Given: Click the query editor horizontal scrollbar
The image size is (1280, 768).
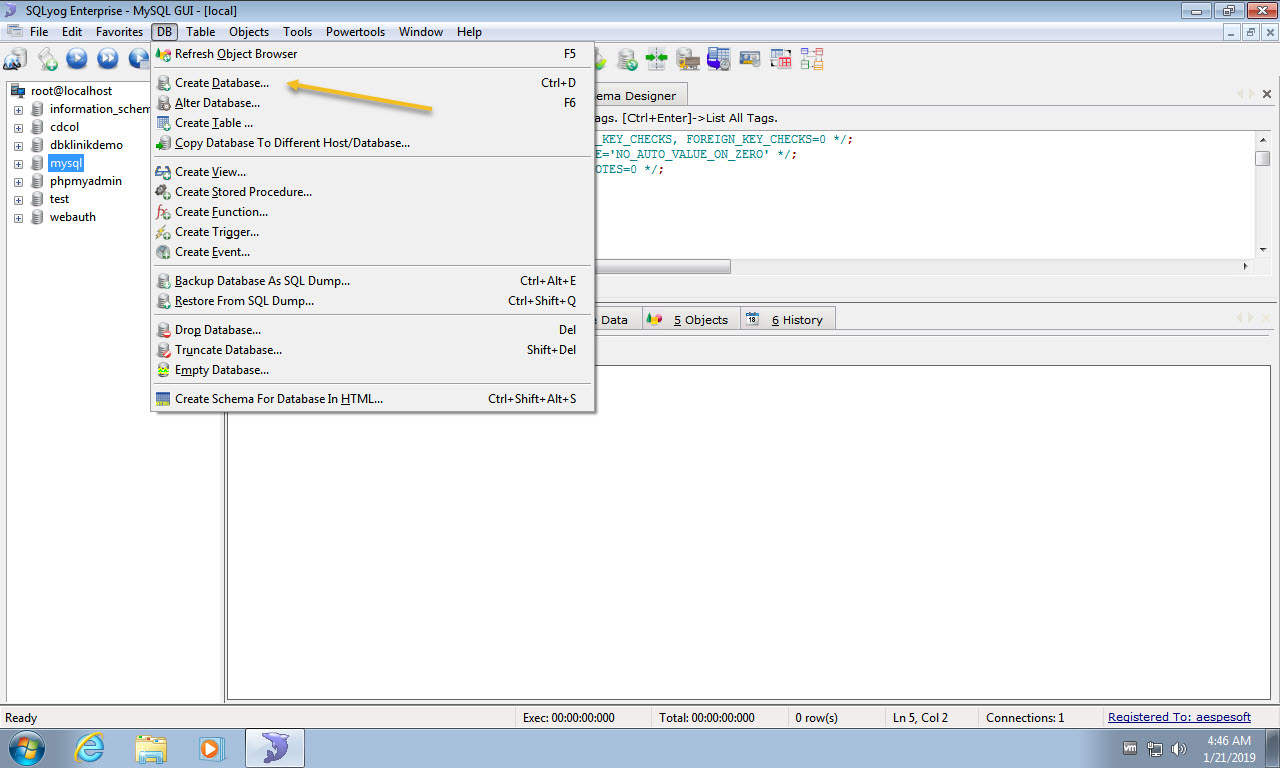Looking at the screenshot, I should 662,267.
